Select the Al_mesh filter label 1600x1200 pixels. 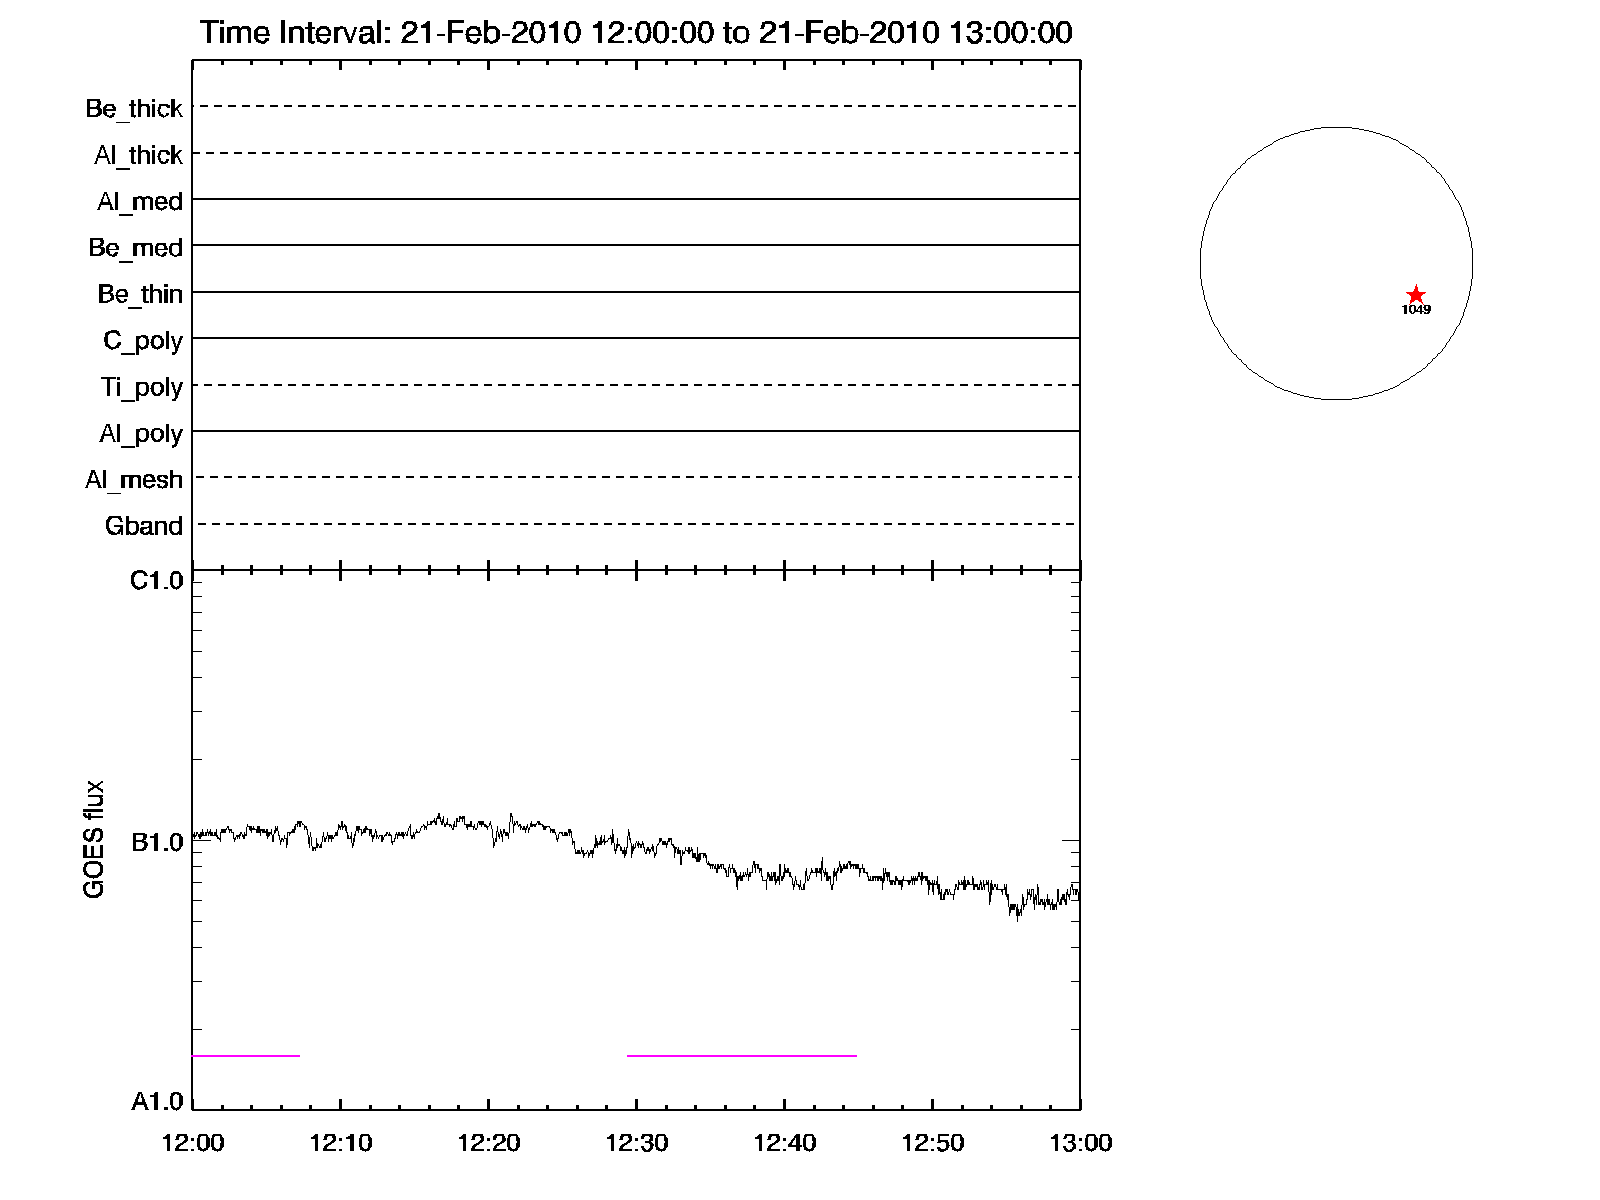click(134, 480)
